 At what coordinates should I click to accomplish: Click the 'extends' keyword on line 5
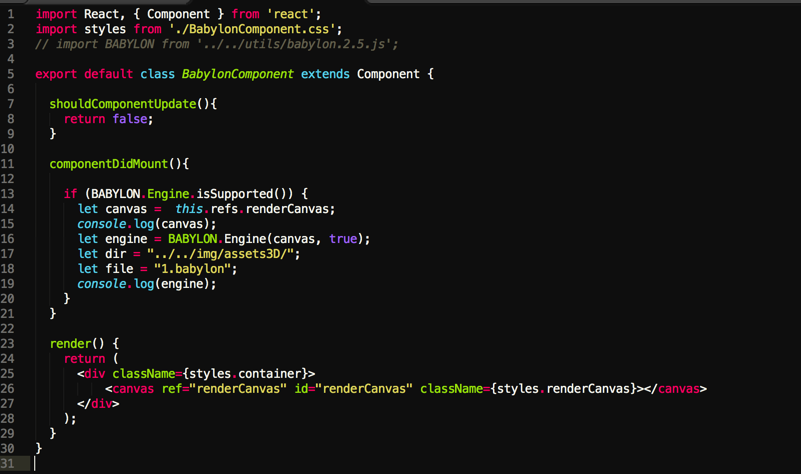click(x=325, y=74)
